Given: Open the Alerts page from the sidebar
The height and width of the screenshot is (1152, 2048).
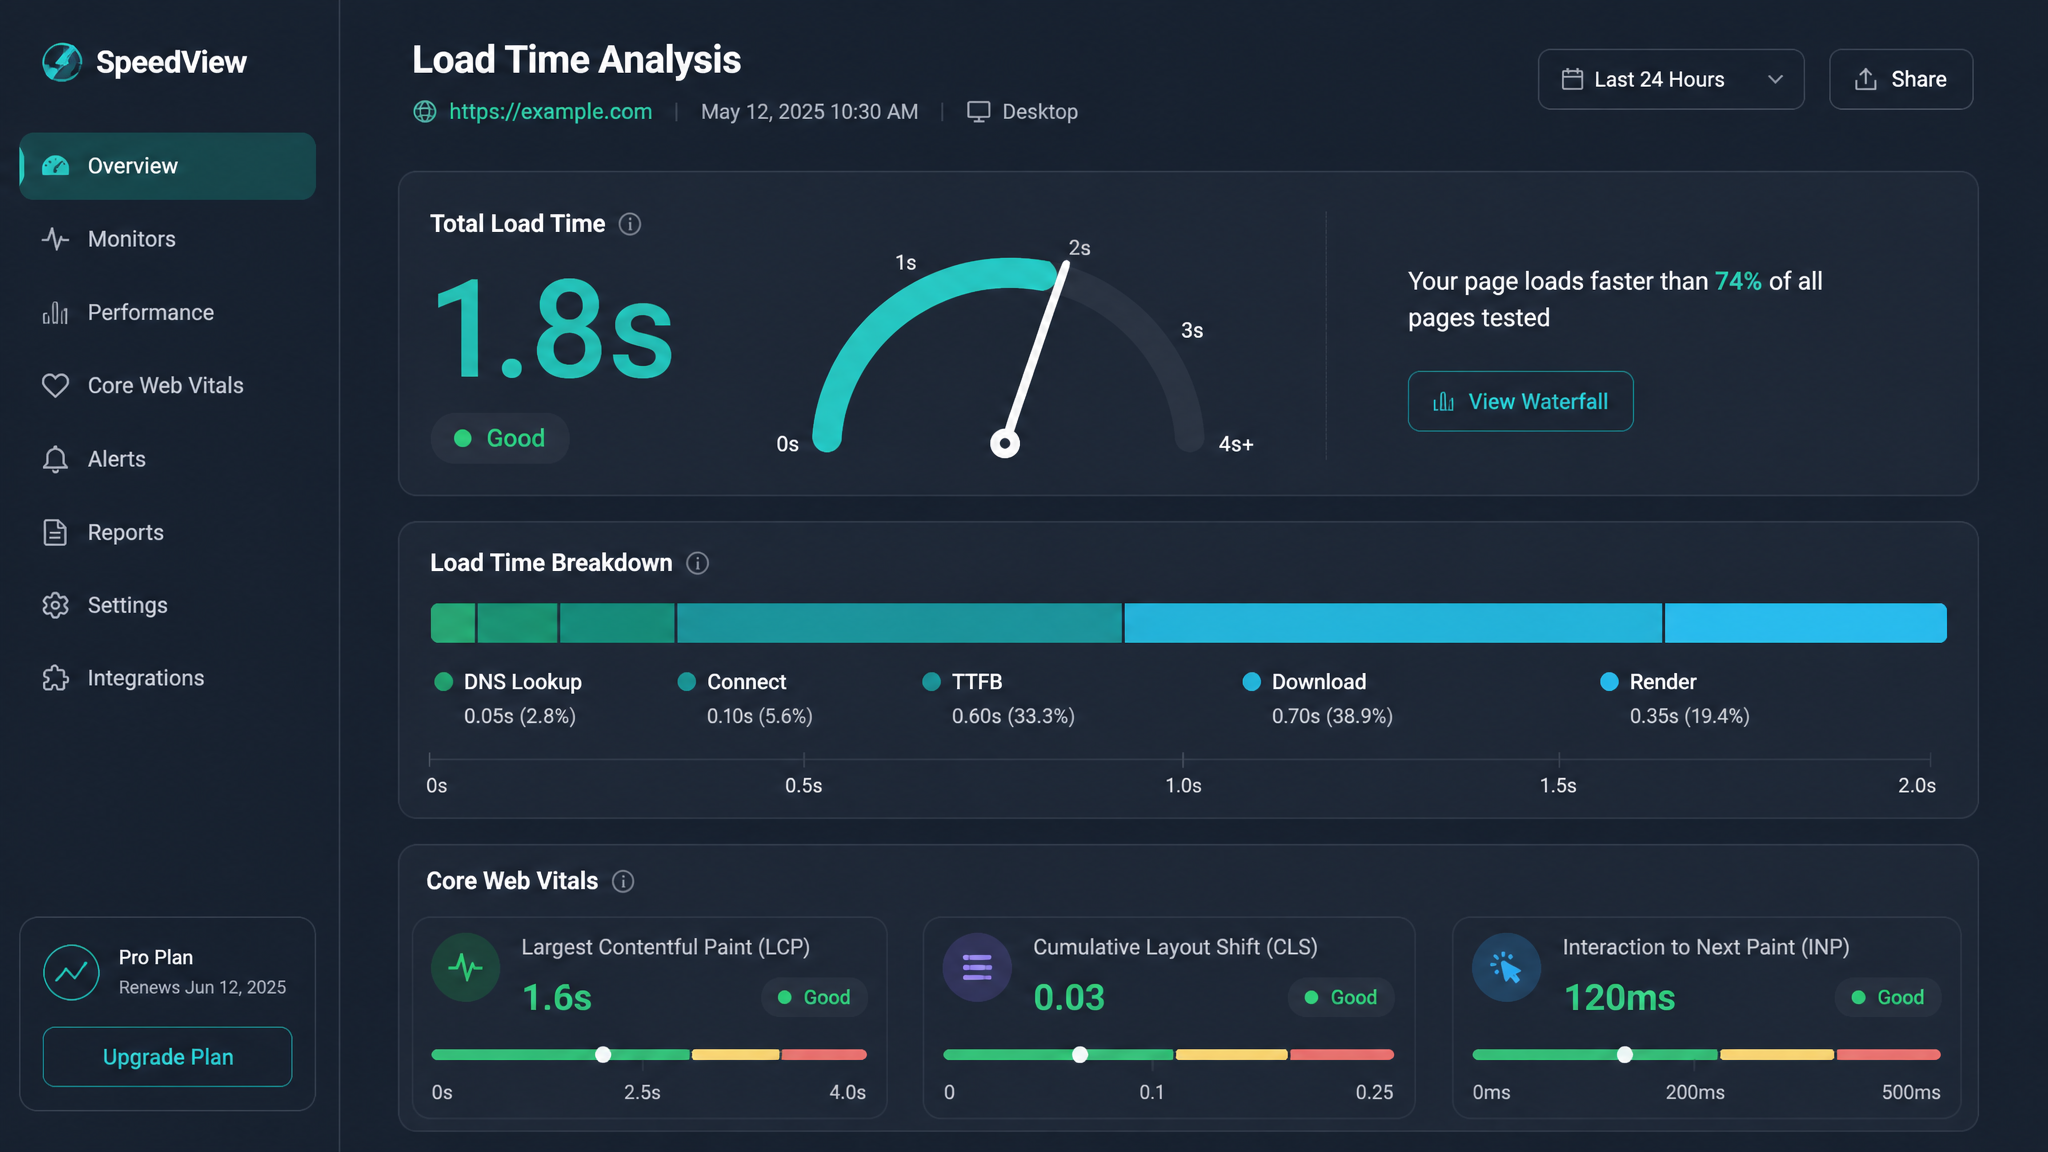Looking at the screenshot, I should click(x=167, y=459).
